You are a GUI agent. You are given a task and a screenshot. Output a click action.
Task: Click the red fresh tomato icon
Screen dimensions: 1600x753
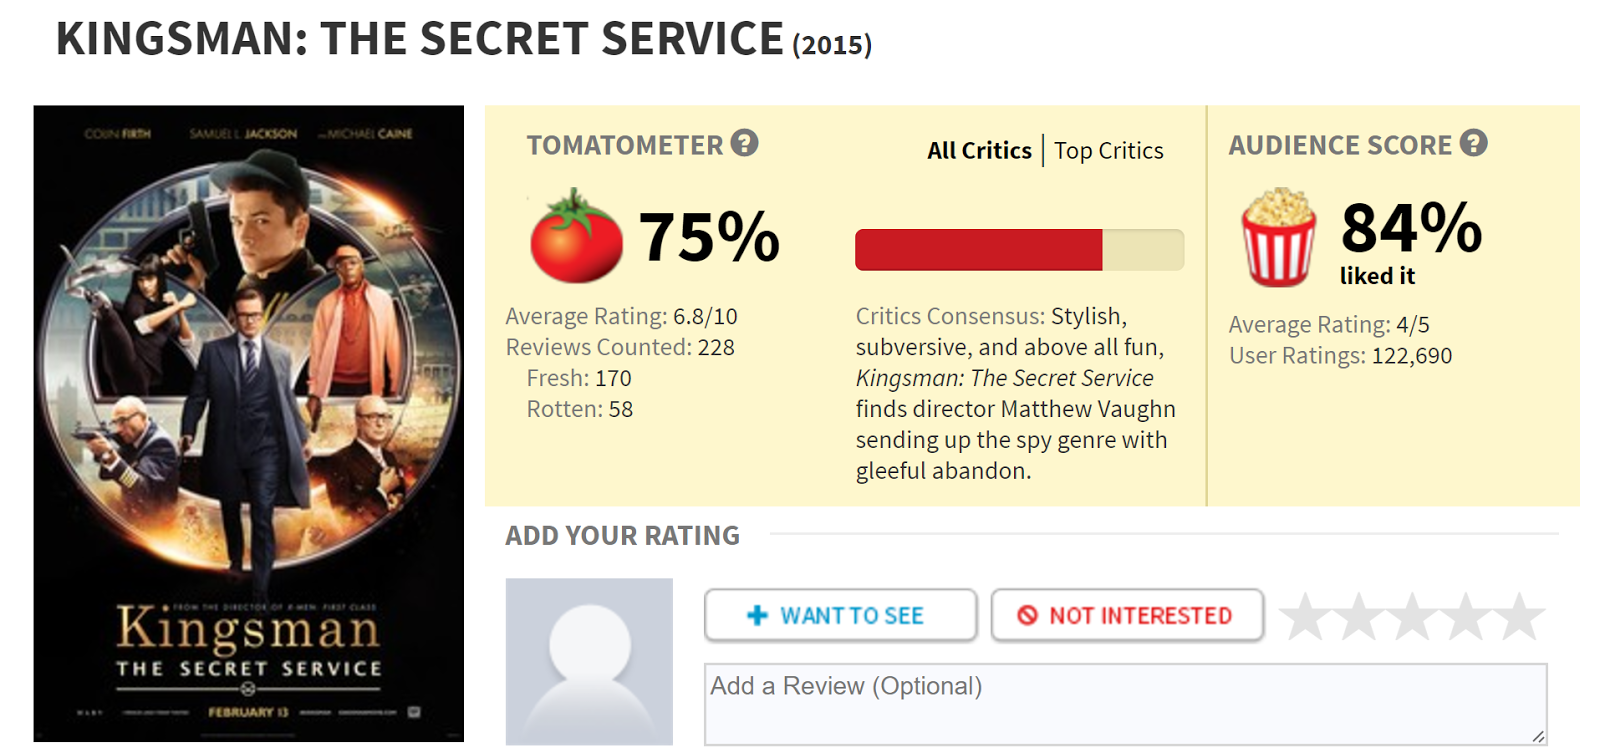click(575, 237)
